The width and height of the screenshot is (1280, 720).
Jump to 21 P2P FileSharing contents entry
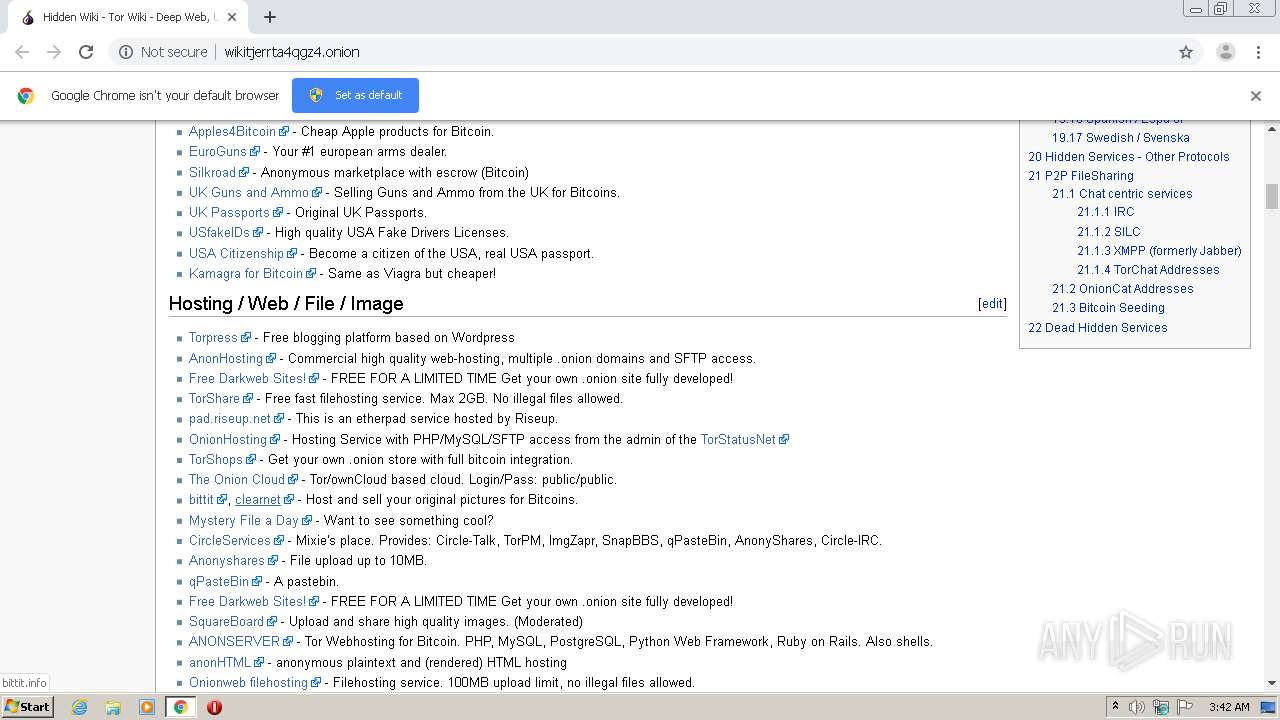(1081, 175)
